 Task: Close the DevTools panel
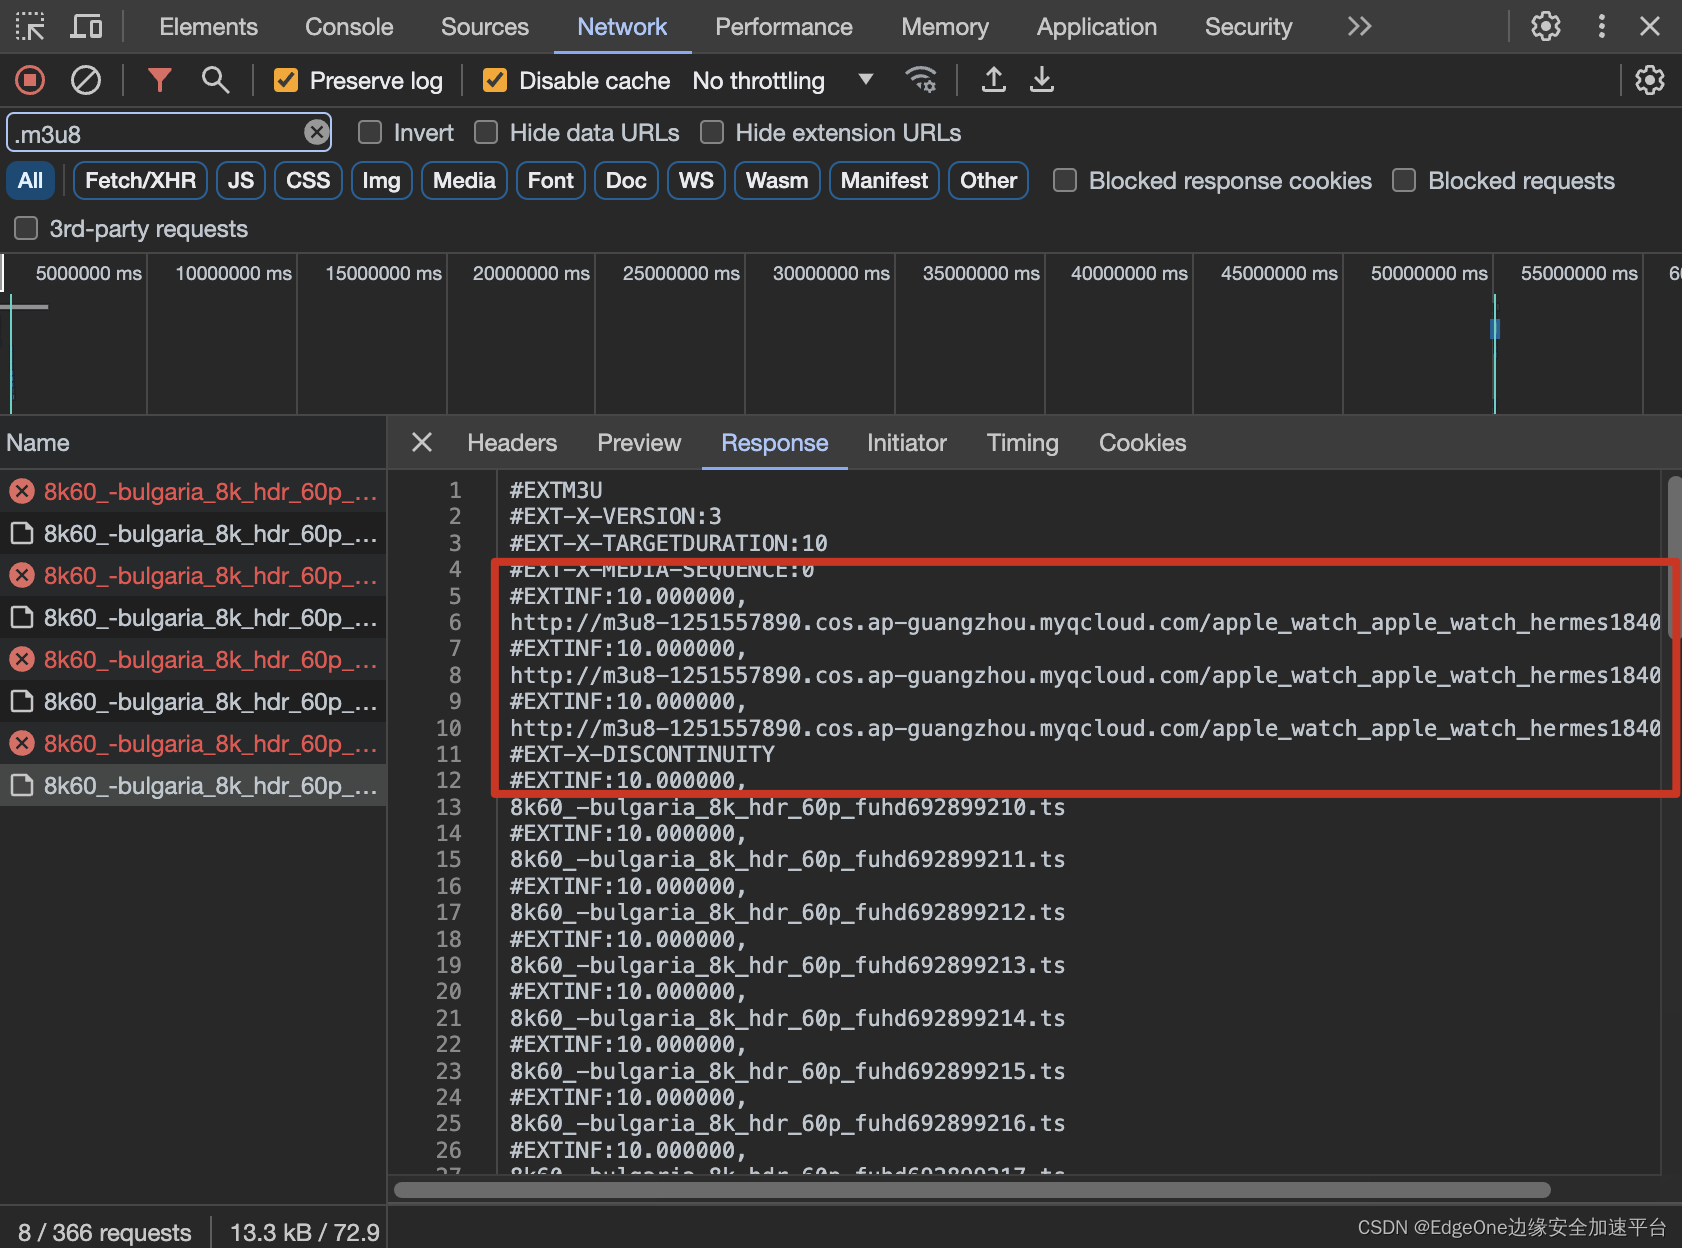[x=1650, y=26]
